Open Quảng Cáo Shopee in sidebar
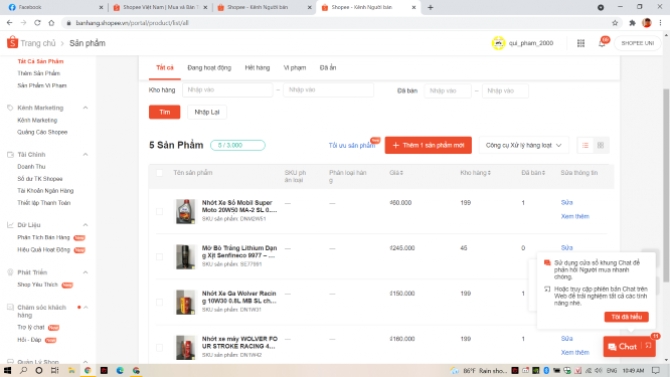 pyautogui.click(x=42, y=132)
